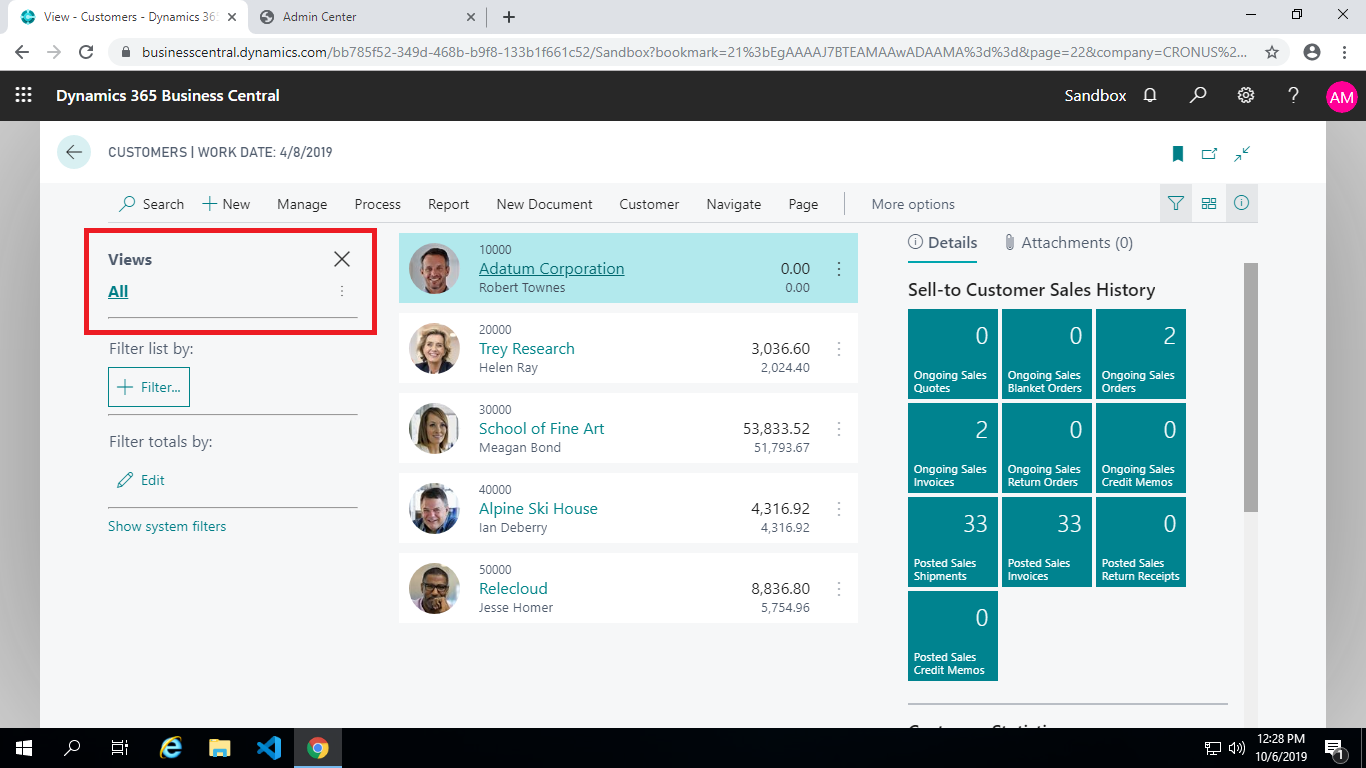The image size is (1366, 768).
Task: Open Trey Research row options
Action: tap(839, 348)
